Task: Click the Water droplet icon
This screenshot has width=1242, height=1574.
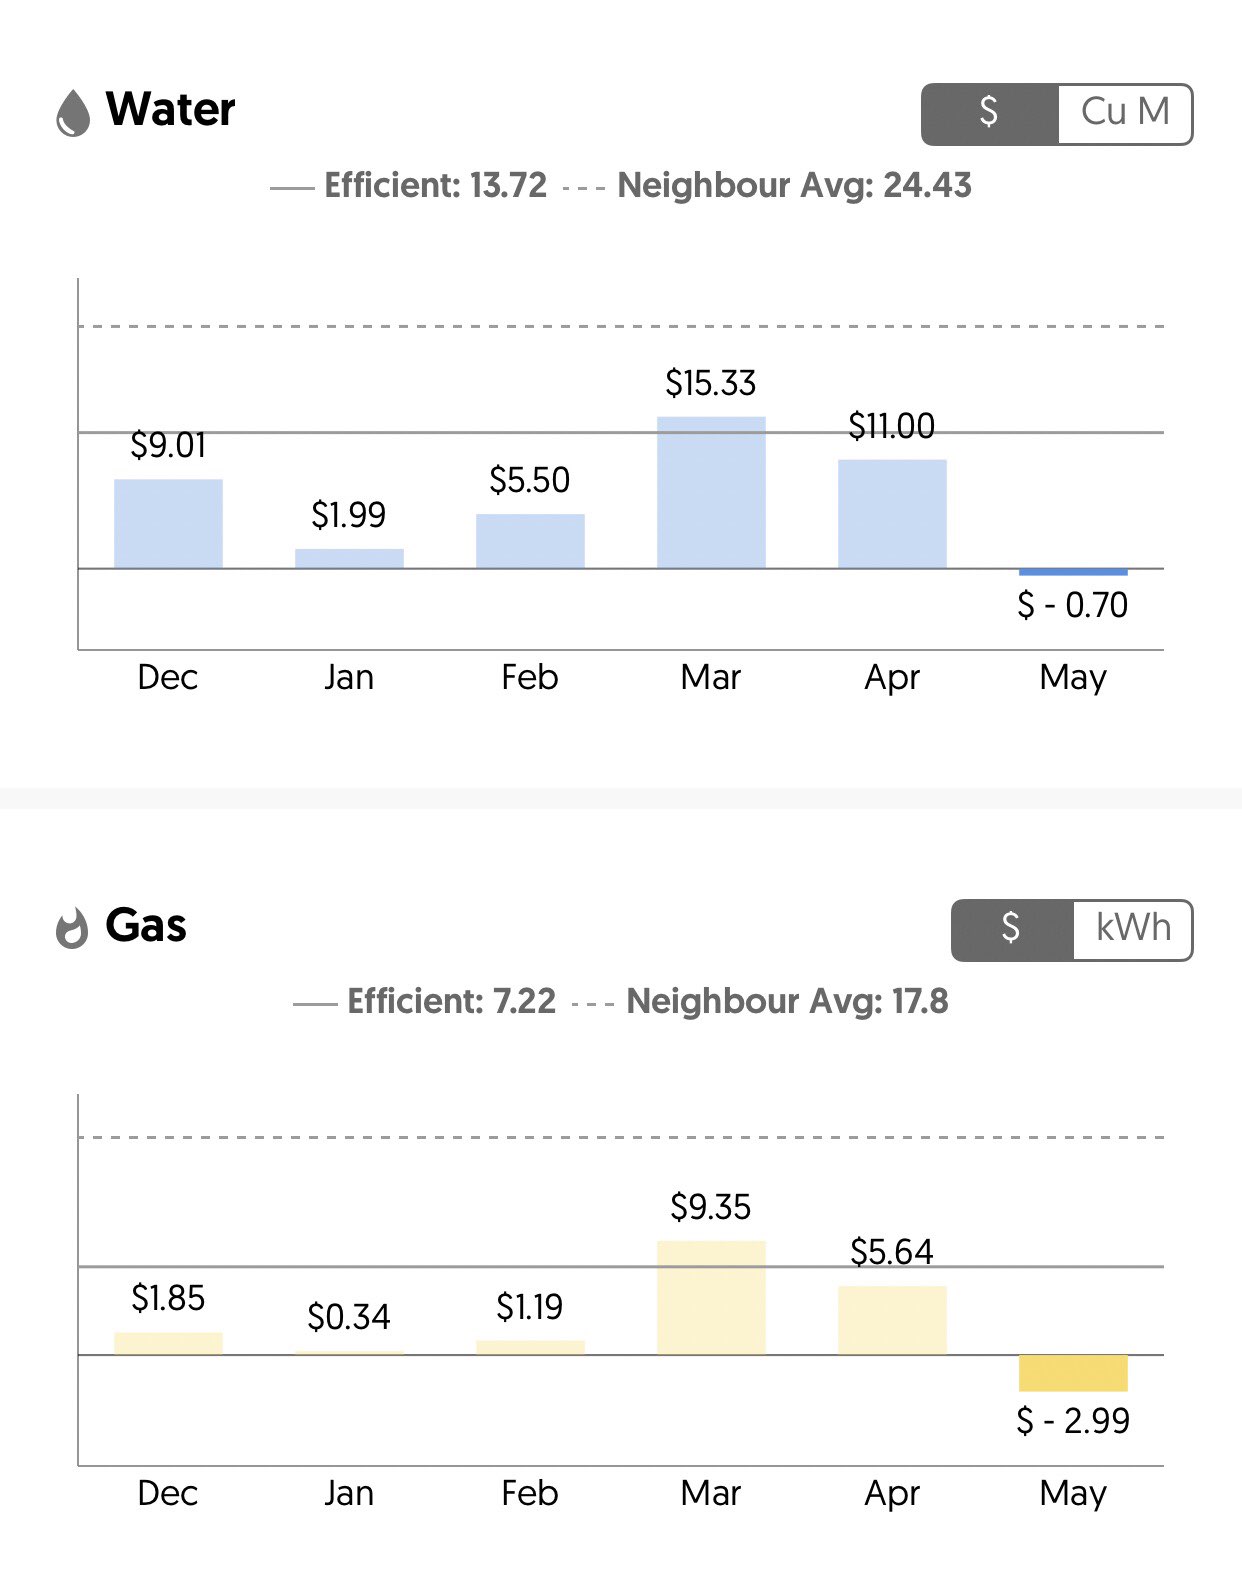Action: coord(73,112)
